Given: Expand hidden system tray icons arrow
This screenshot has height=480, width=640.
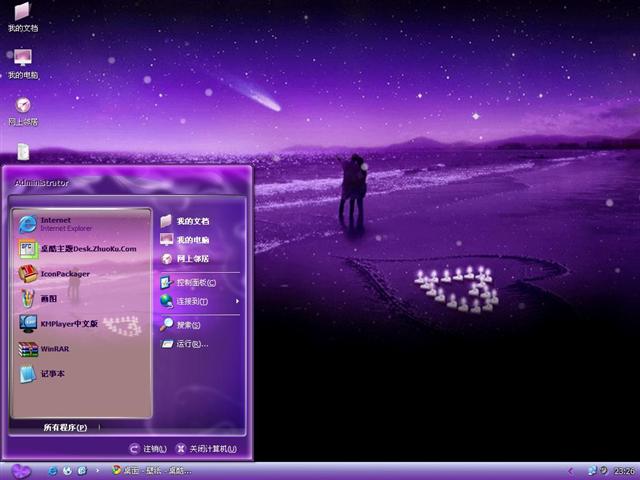Looking at the screenshot, I should (x=571, y=470).
